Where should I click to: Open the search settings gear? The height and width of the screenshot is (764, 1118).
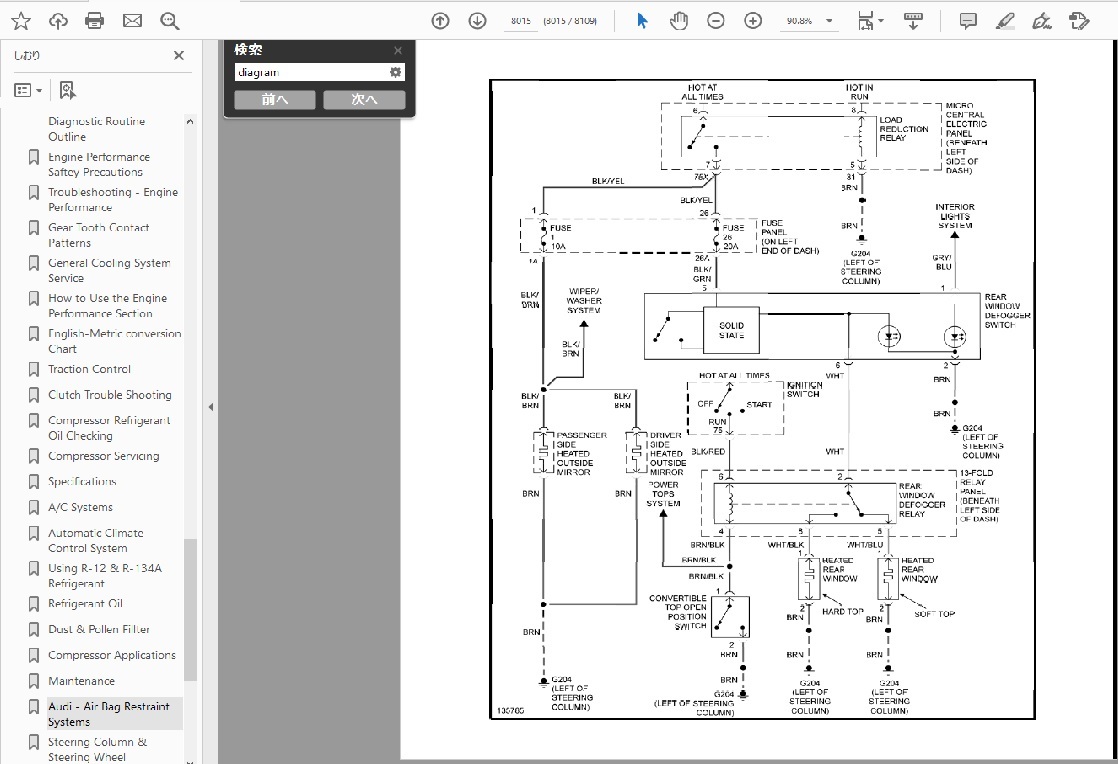(x=395, y=72)
